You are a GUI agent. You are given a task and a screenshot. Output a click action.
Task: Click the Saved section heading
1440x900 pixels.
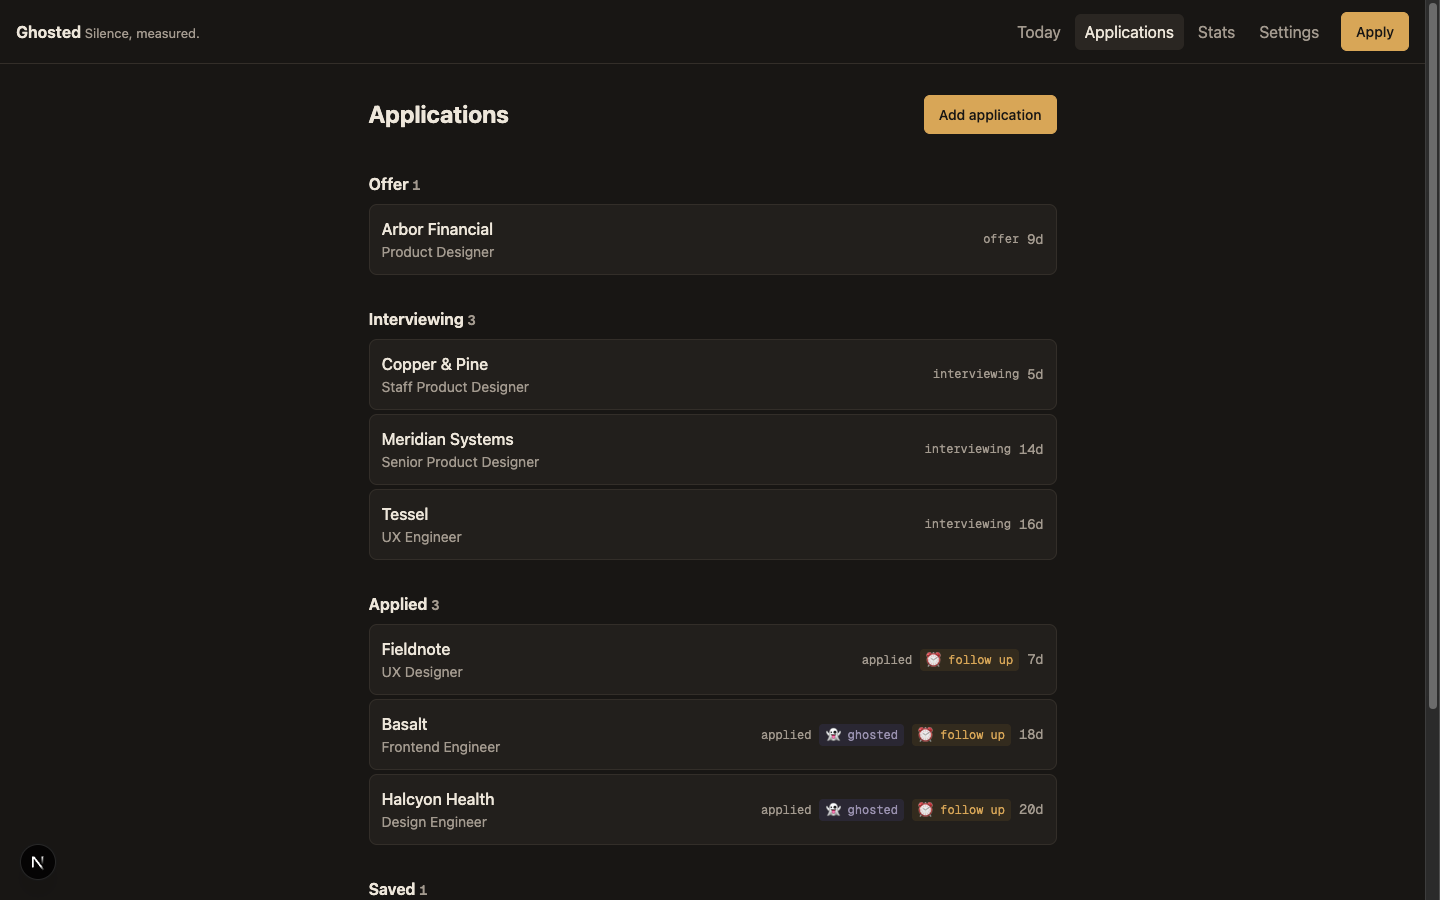tap(398, 889)
